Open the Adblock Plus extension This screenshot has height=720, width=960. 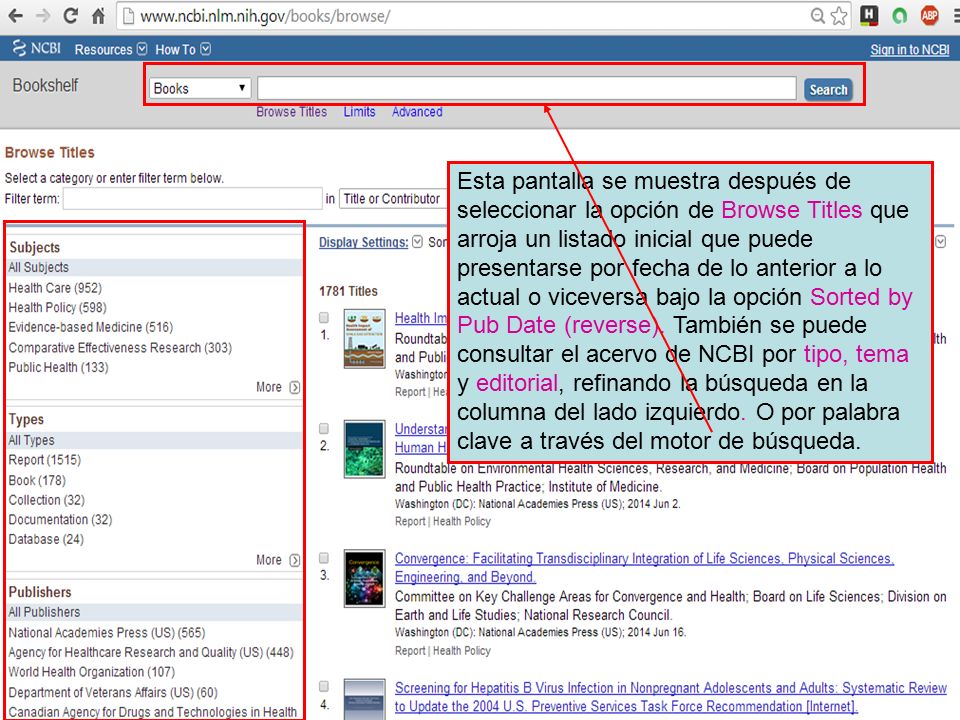929,16
